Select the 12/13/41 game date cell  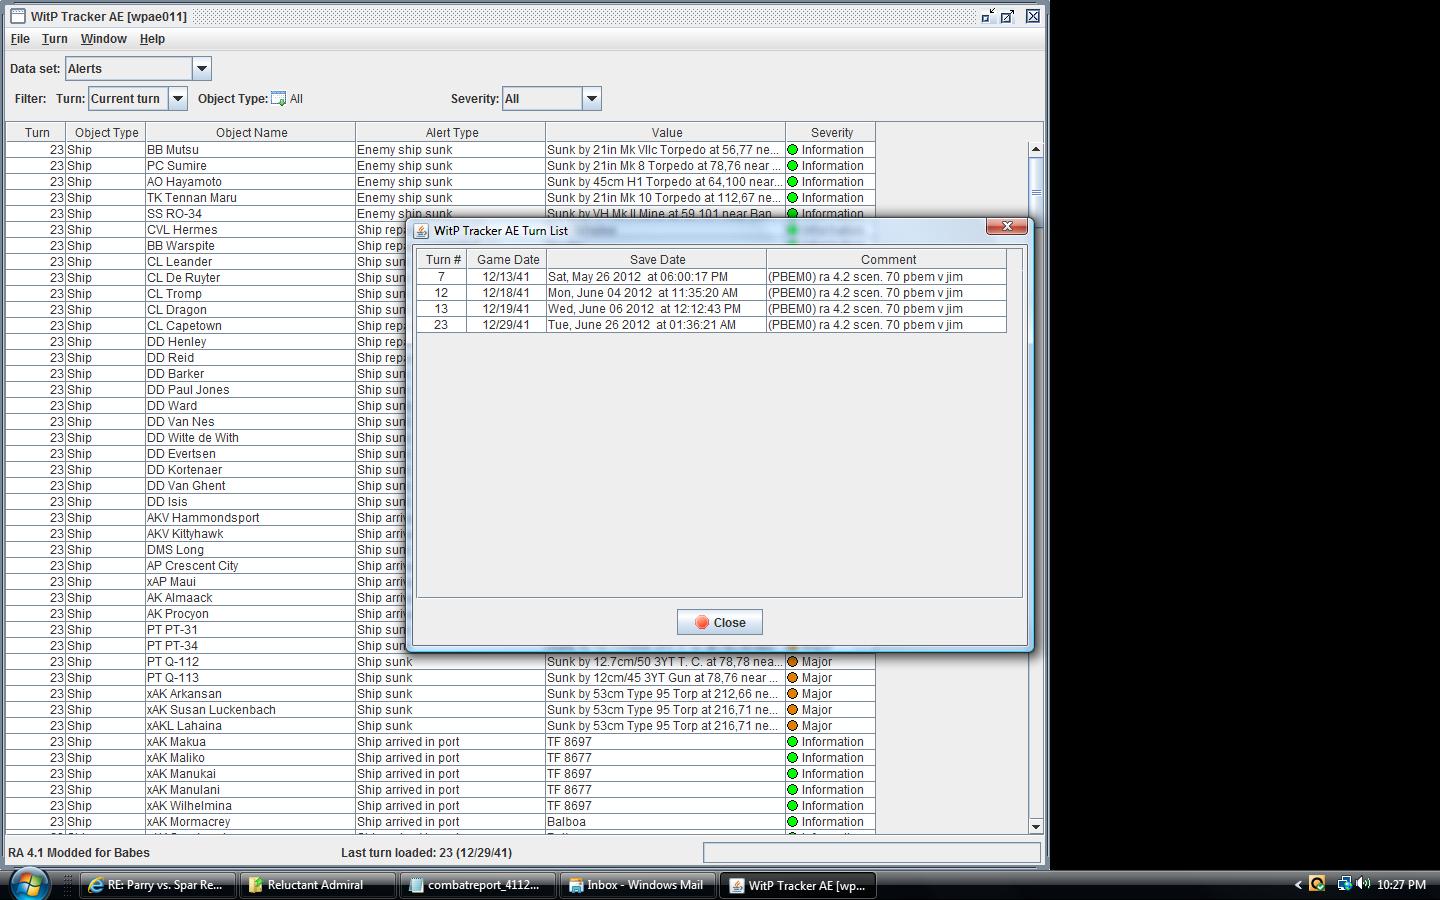[x=506, y=277]
